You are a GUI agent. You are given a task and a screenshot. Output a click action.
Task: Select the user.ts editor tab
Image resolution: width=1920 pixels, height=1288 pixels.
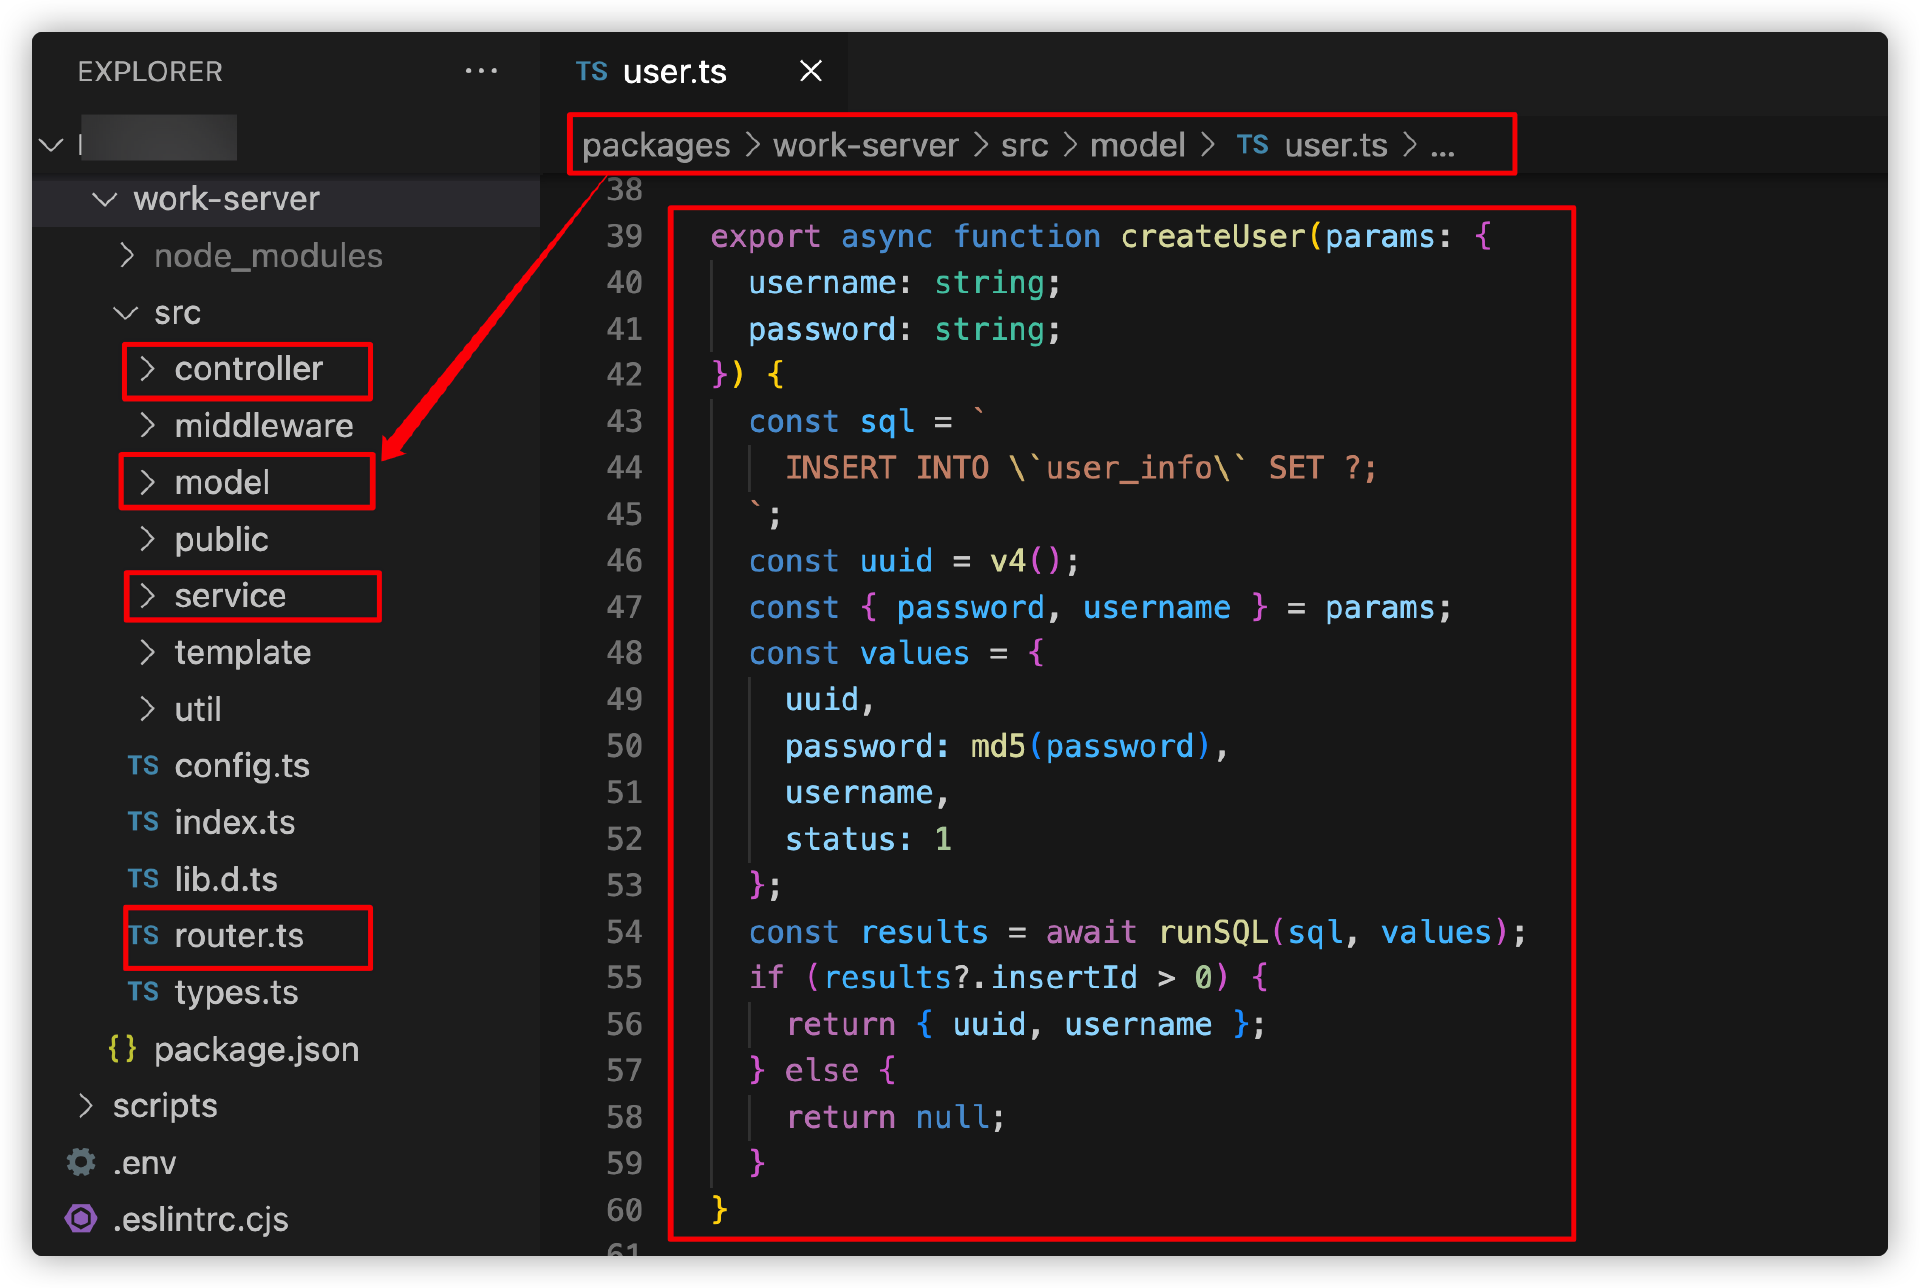click(674, 72)
